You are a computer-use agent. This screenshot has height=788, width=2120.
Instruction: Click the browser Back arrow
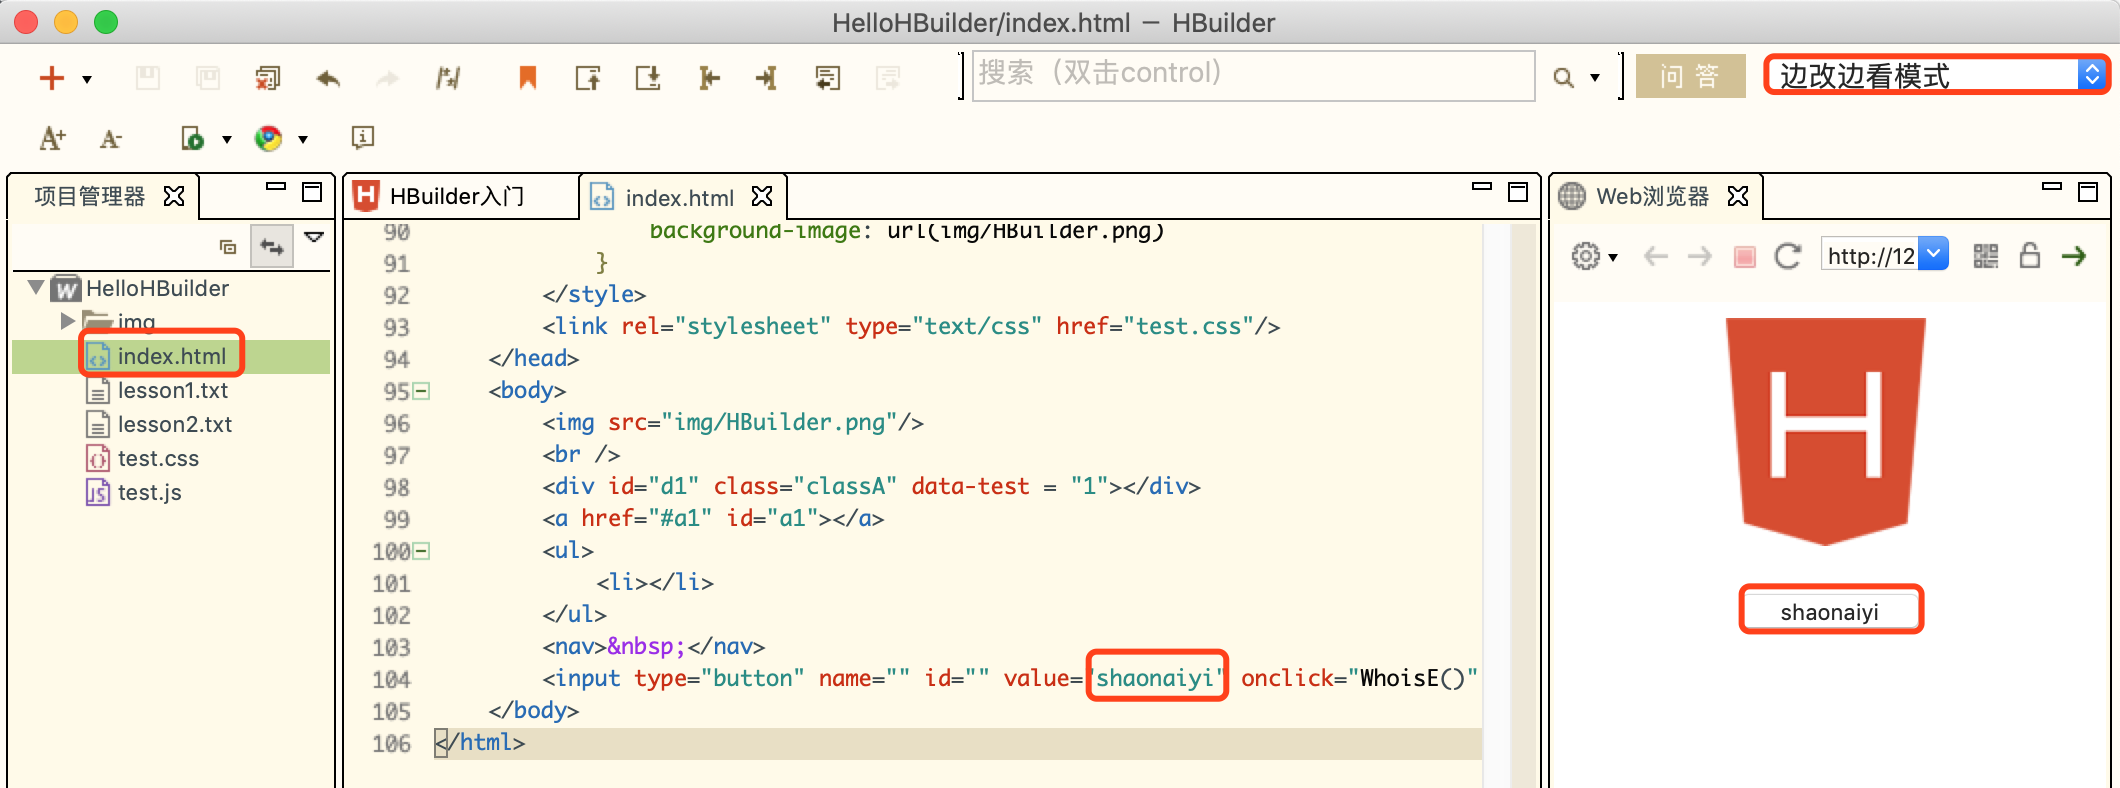[x=1656, y=257]
